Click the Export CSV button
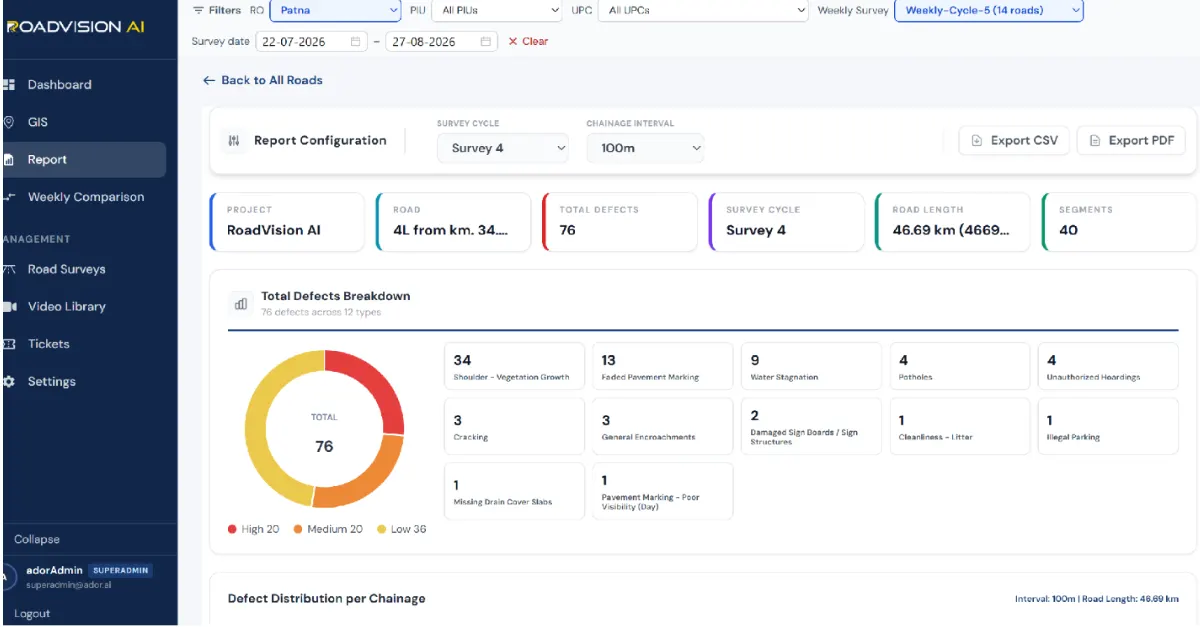The width and height of the screenshot is (1200, 627). point(1015,141)
